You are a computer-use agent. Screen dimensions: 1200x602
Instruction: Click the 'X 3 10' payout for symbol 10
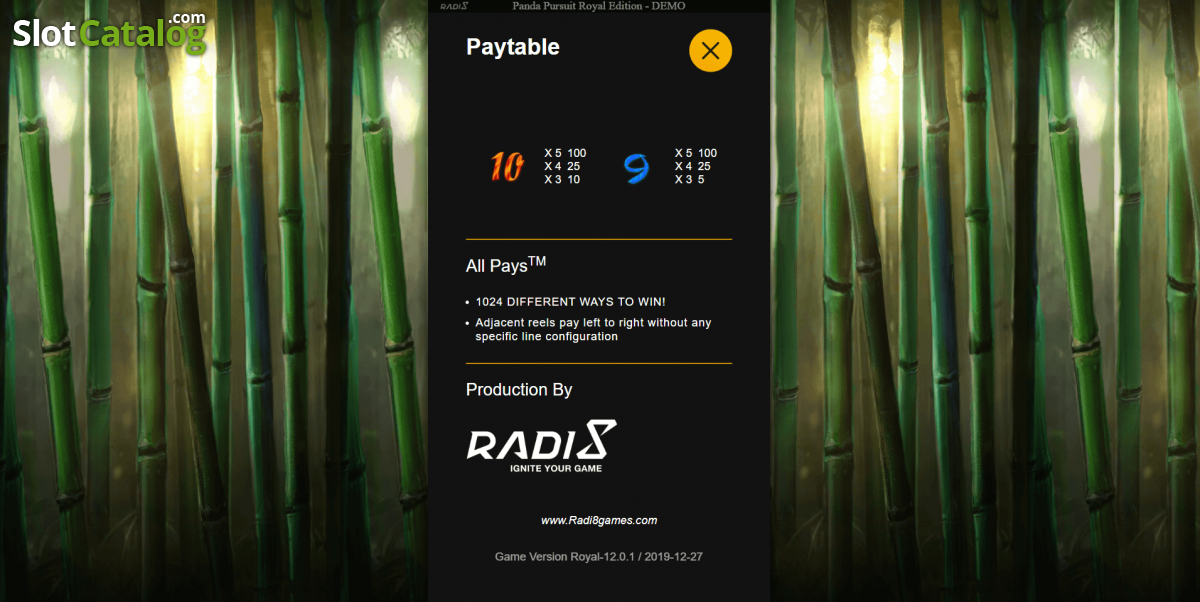pyautogui.click(x=562, y=180)
